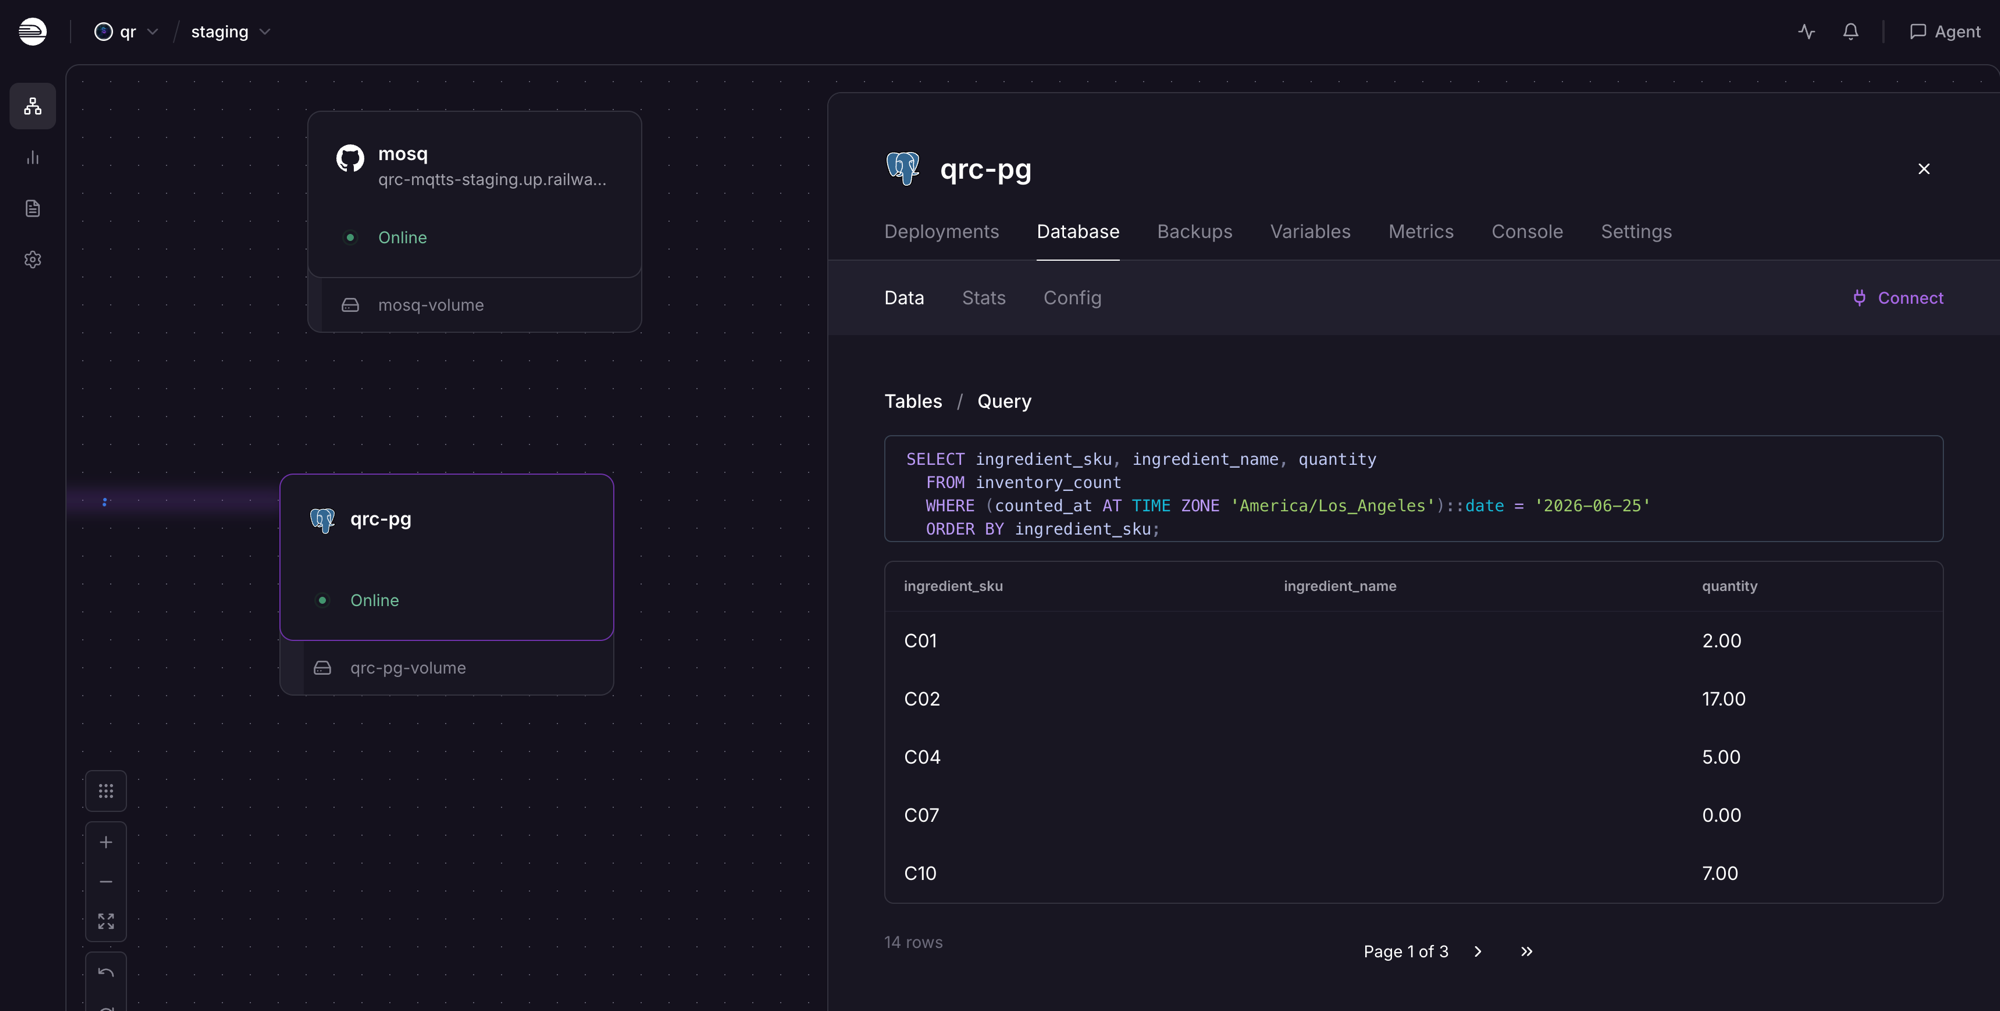The height and width of the screenshot is (1011, 2000).
Task: Click the quantity value 0.00
Action: (x=1722, y=815)
